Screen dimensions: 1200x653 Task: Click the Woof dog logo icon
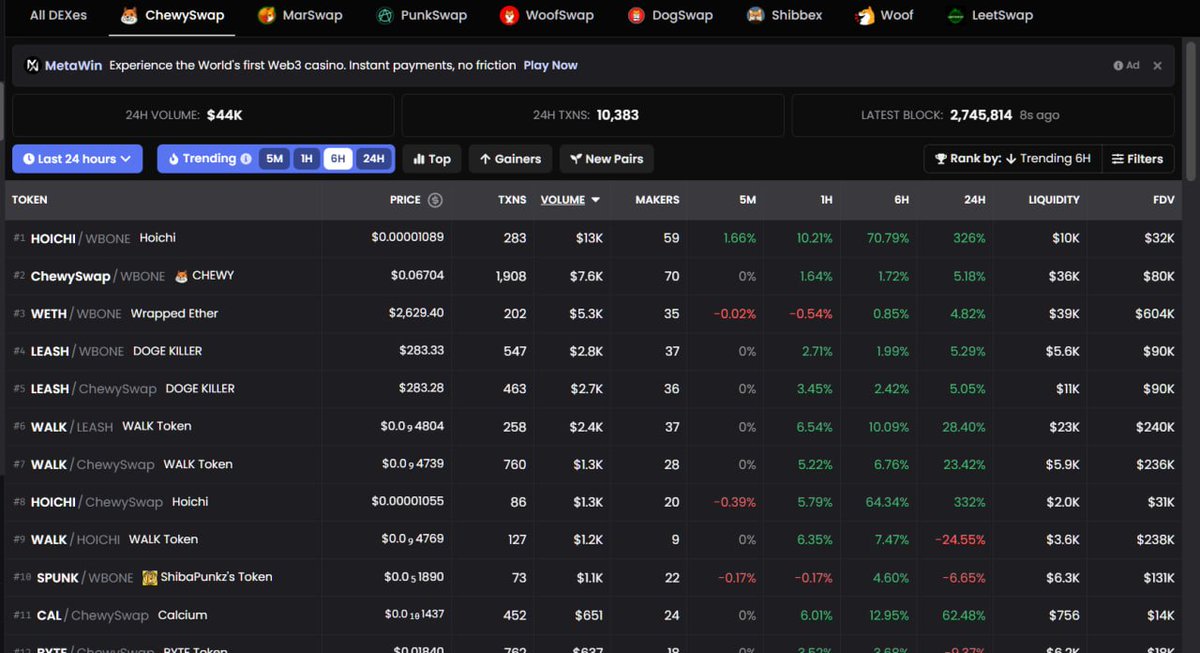point(865,16)
